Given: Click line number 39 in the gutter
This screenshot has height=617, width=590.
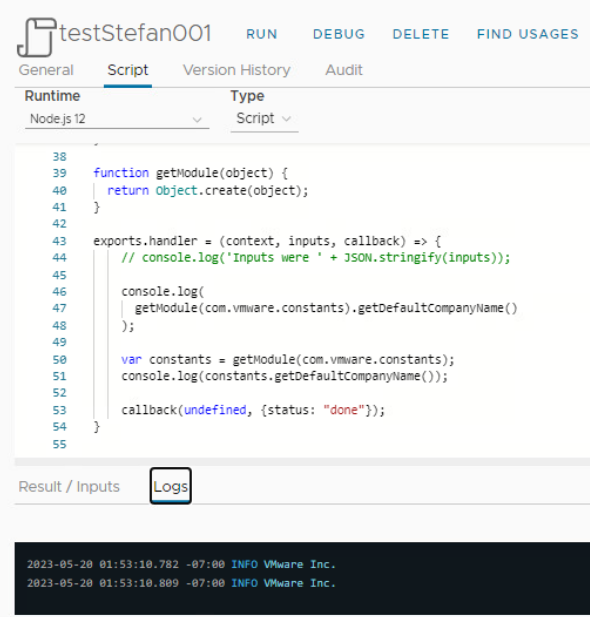Looking at the screenshot, I should [x=59, y=173].
